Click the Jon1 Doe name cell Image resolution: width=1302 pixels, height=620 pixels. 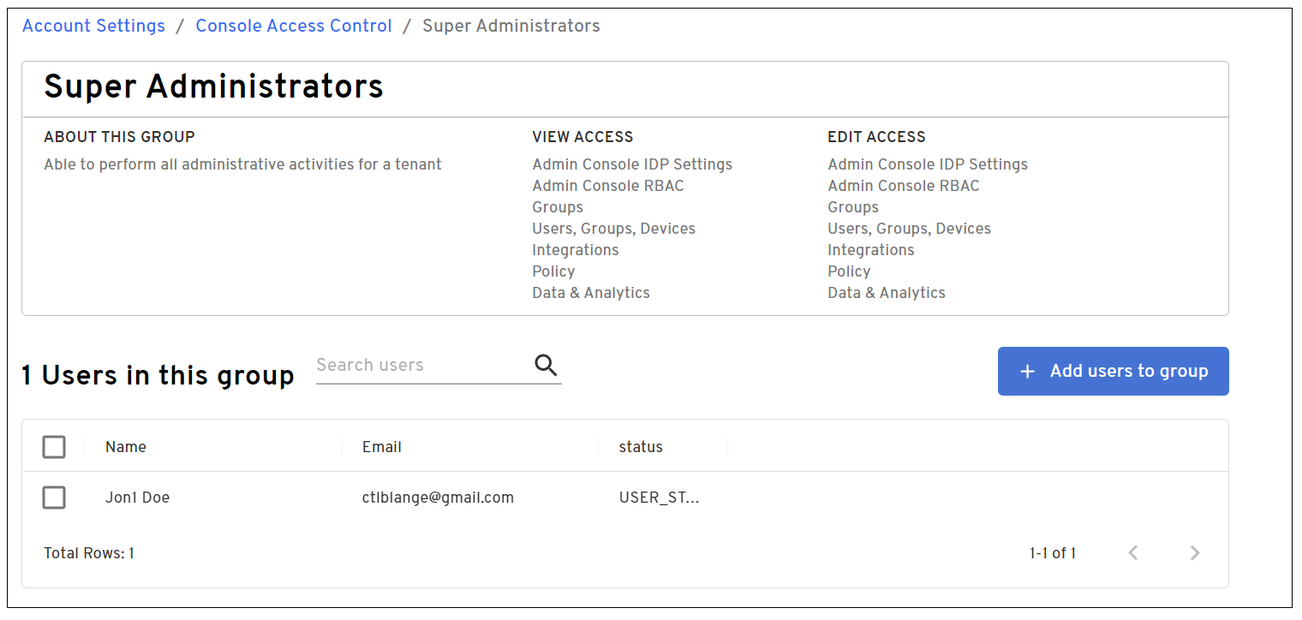137,497
